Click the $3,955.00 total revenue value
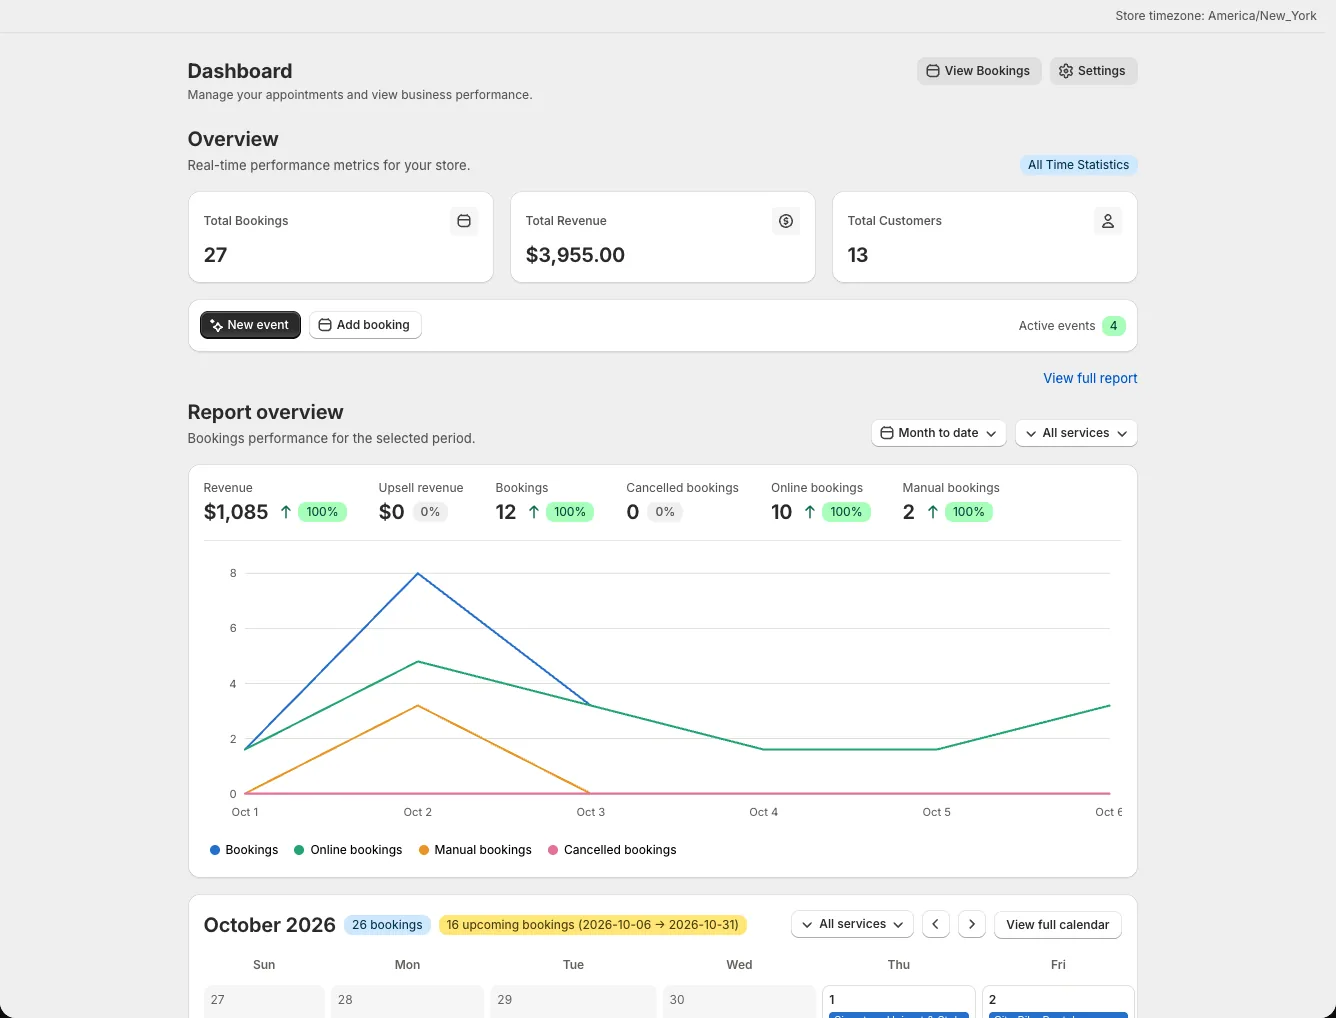Viewport: 1336px width, 1018px height. click(575, 255)
